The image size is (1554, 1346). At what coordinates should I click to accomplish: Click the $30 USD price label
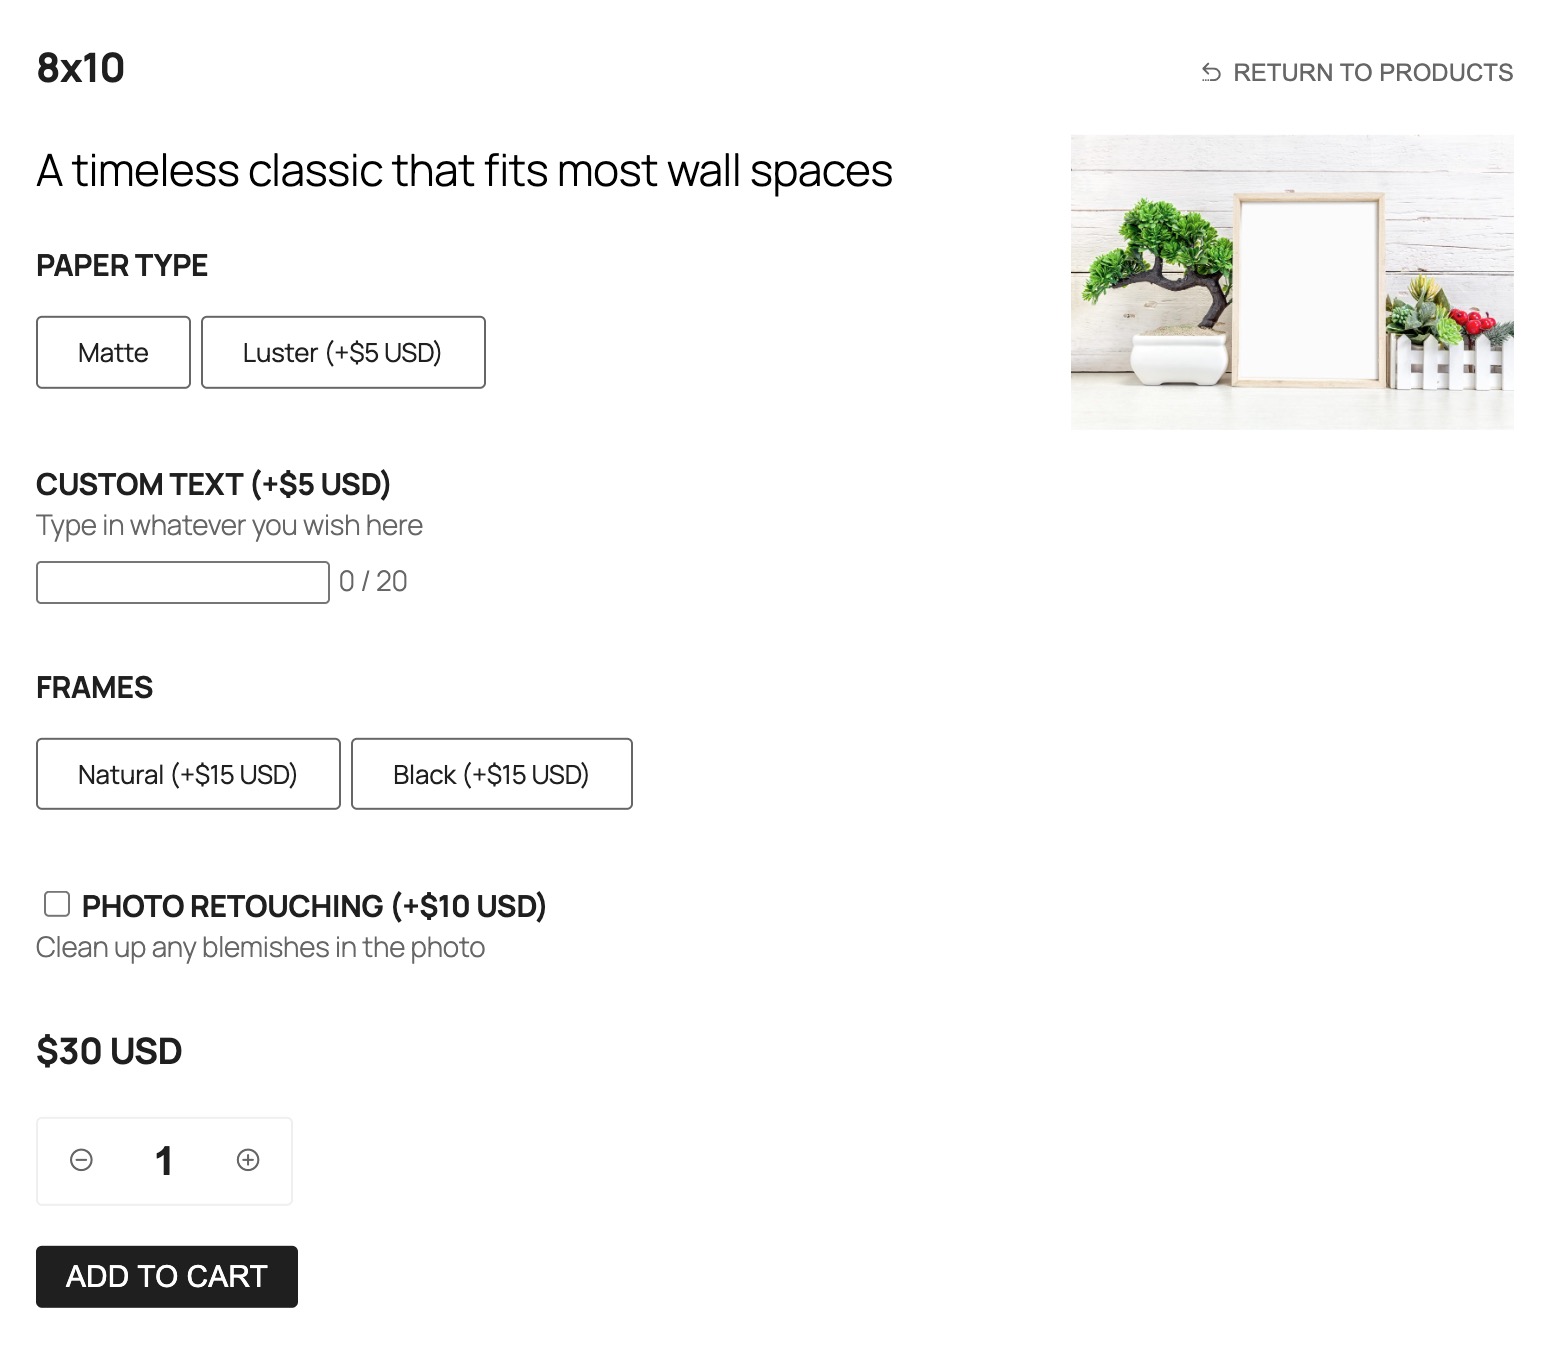[108, 1051]
